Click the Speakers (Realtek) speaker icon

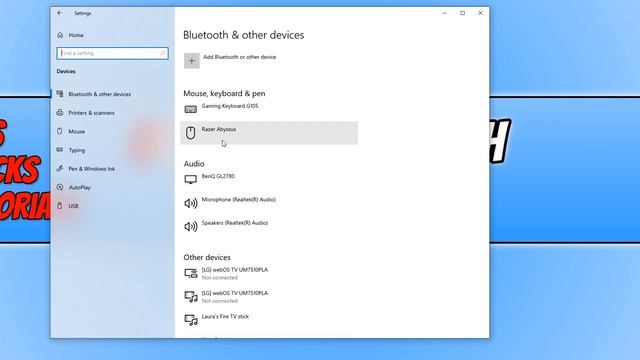pyautogui.click(x=191, y=226)
